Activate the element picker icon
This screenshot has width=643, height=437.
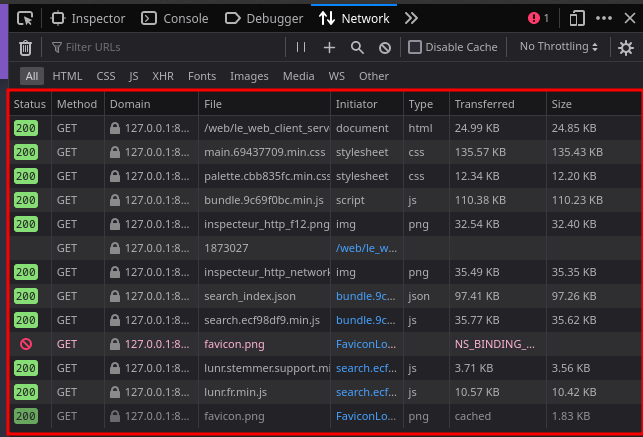click(25, 18)
